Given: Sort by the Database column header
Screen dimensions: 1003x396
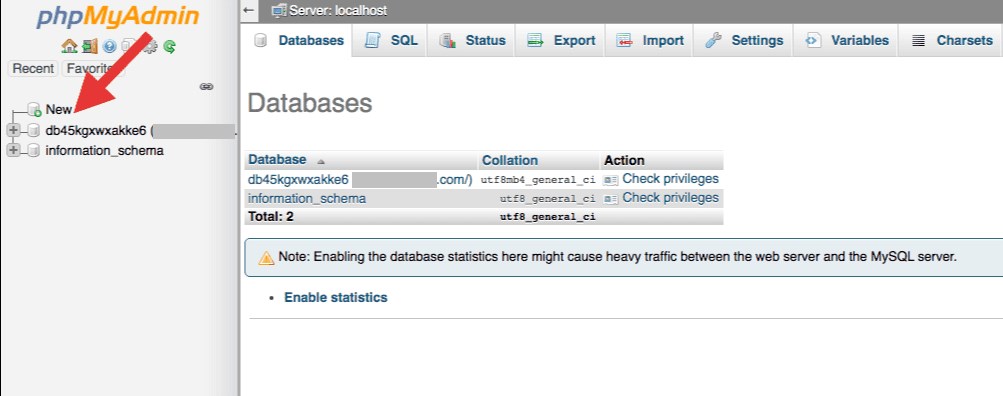Looking at the screenshot, I should [277, 160].
